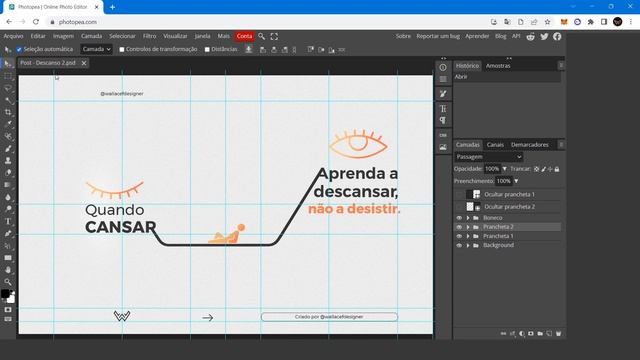The width and height of the screenshot is (640, 360).
Task: Close the Post - Descanso 2.psd tab
Action: pyautogui.click(x=84, y=63)
